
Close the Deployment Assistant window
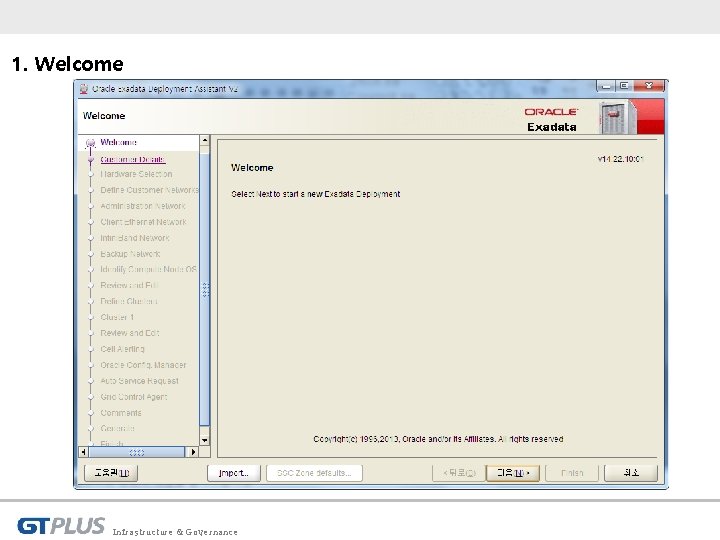pos(648,86)
